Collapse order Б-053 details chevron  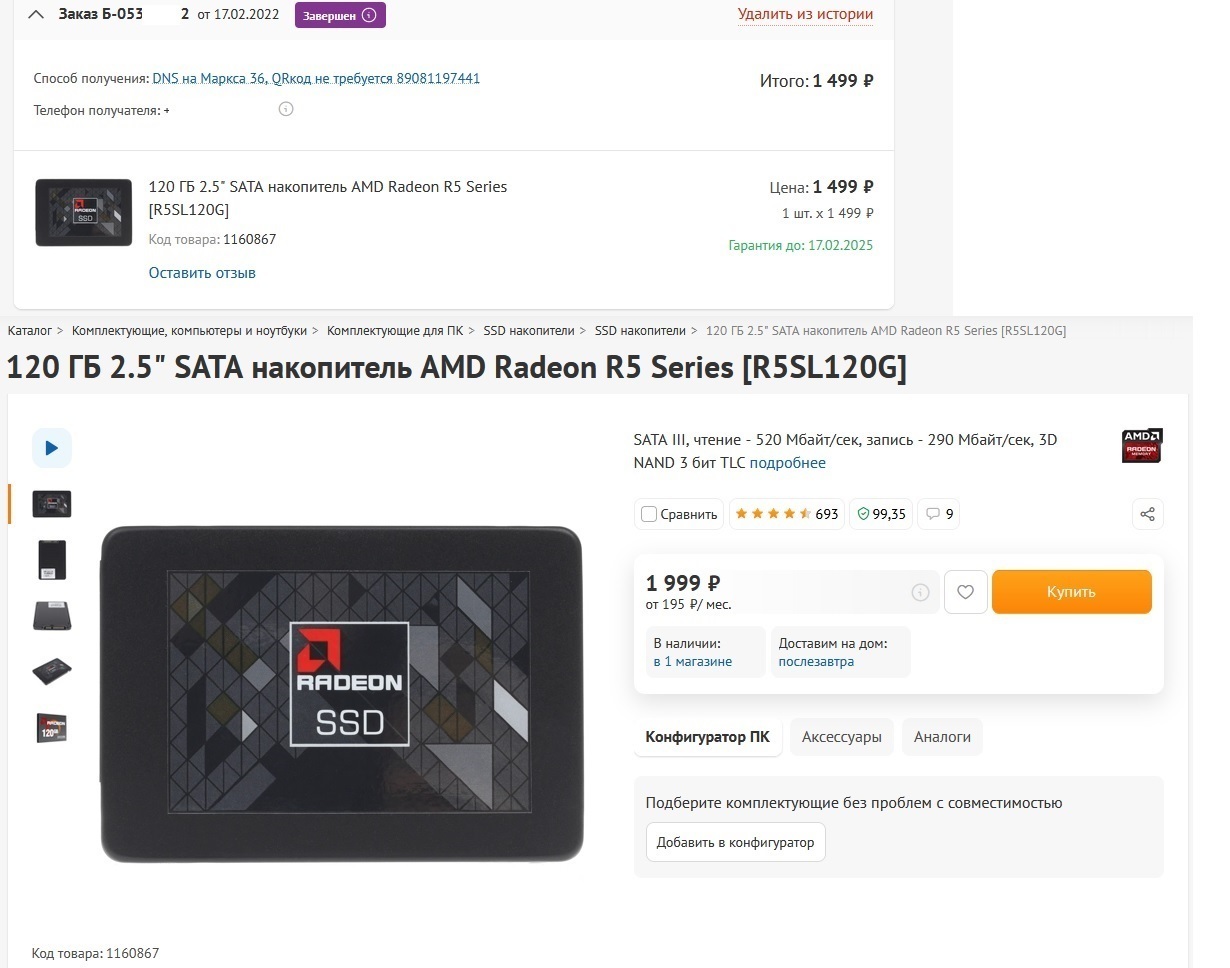(x=36, y=15)
